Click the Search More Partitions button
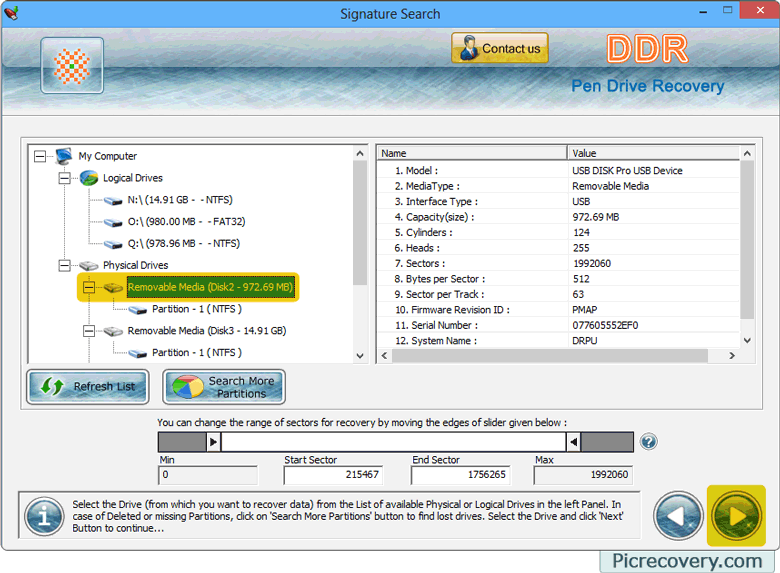The image size is (780, 573). (x=224, y=386)
